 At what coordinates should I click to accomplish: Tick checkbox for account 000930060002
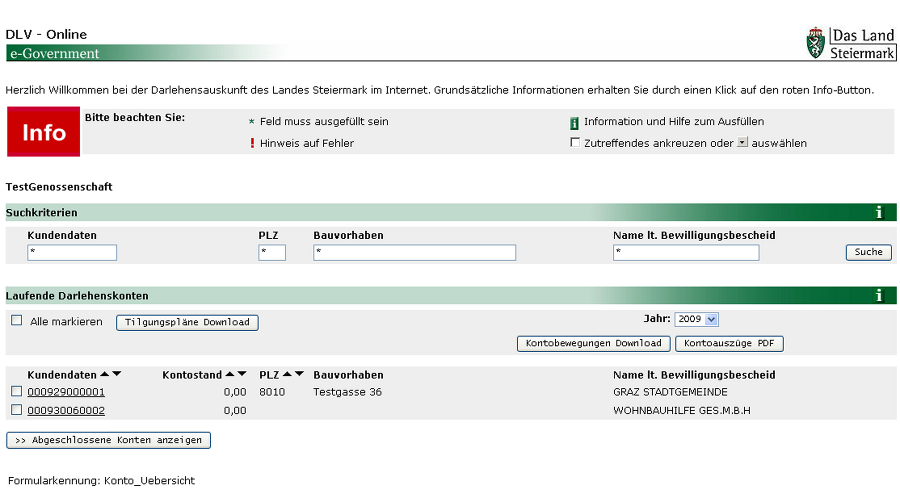point(17,410)
